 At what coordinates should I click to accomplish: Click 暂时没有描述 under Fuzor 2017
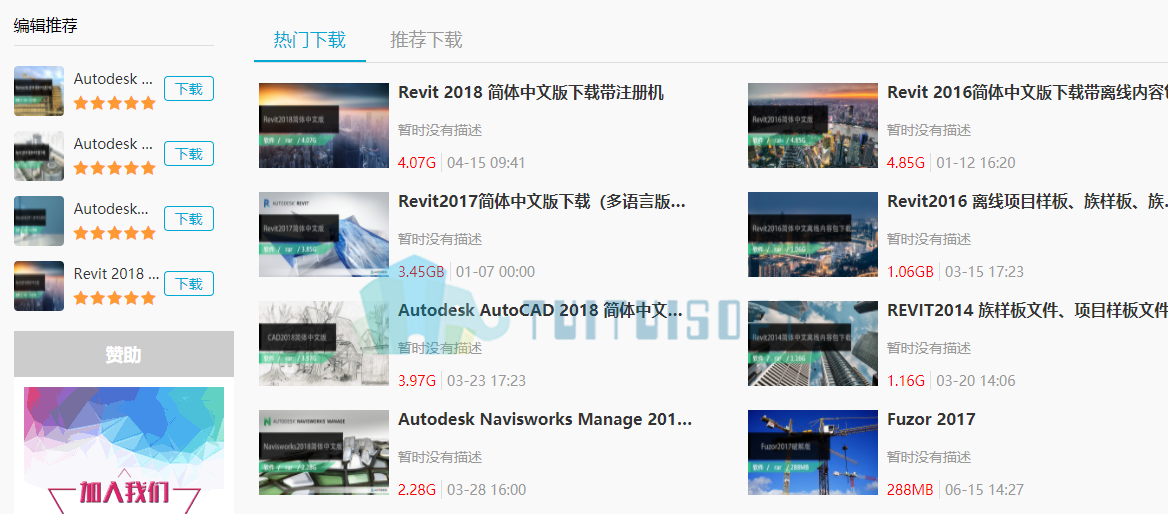pos(929,457)
